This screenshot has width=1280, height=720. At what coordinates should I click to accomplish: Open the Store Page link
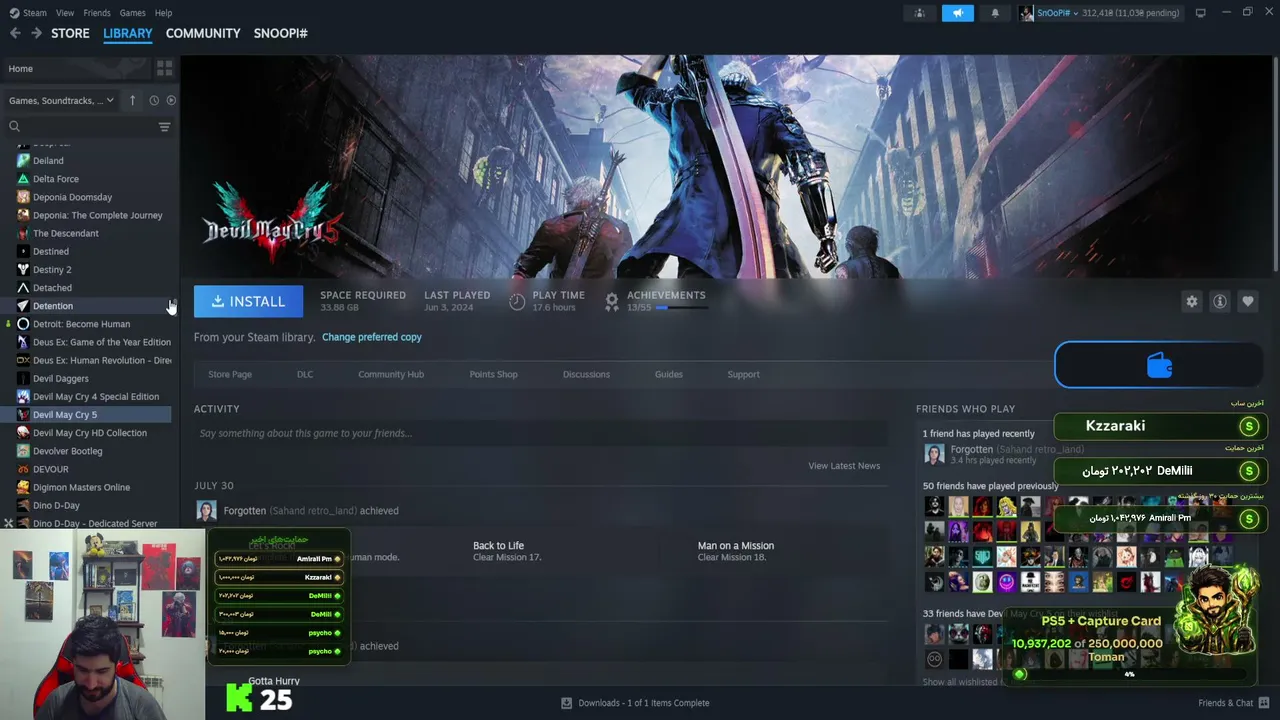(x=230, y=374)
